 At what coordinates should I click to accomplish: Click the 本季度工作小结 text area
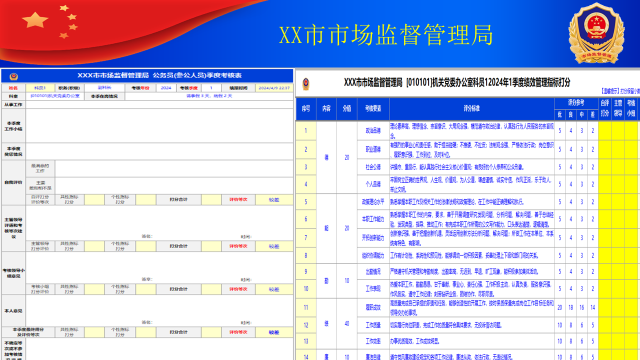pyautogui.click(x=159, y=126)
